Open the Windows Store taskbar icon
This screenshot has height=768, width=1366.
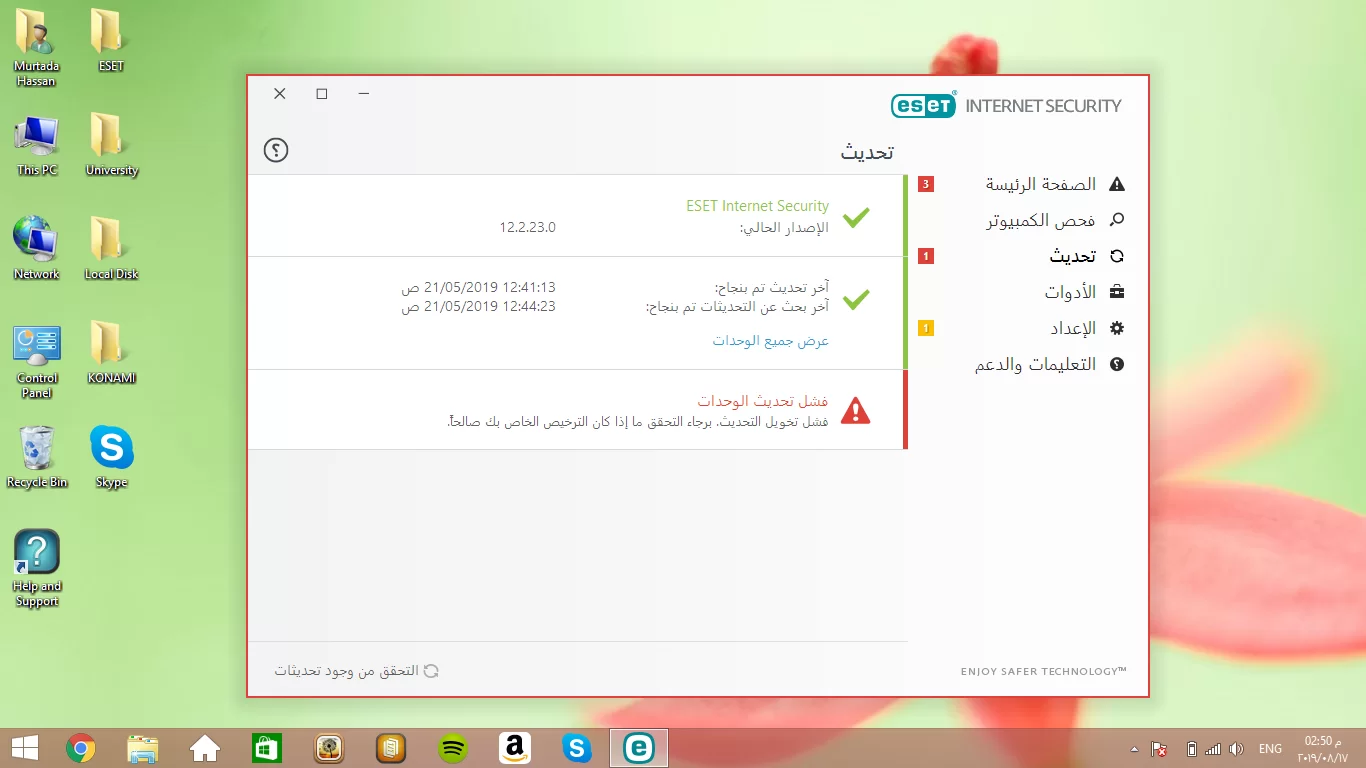point(267,748)
